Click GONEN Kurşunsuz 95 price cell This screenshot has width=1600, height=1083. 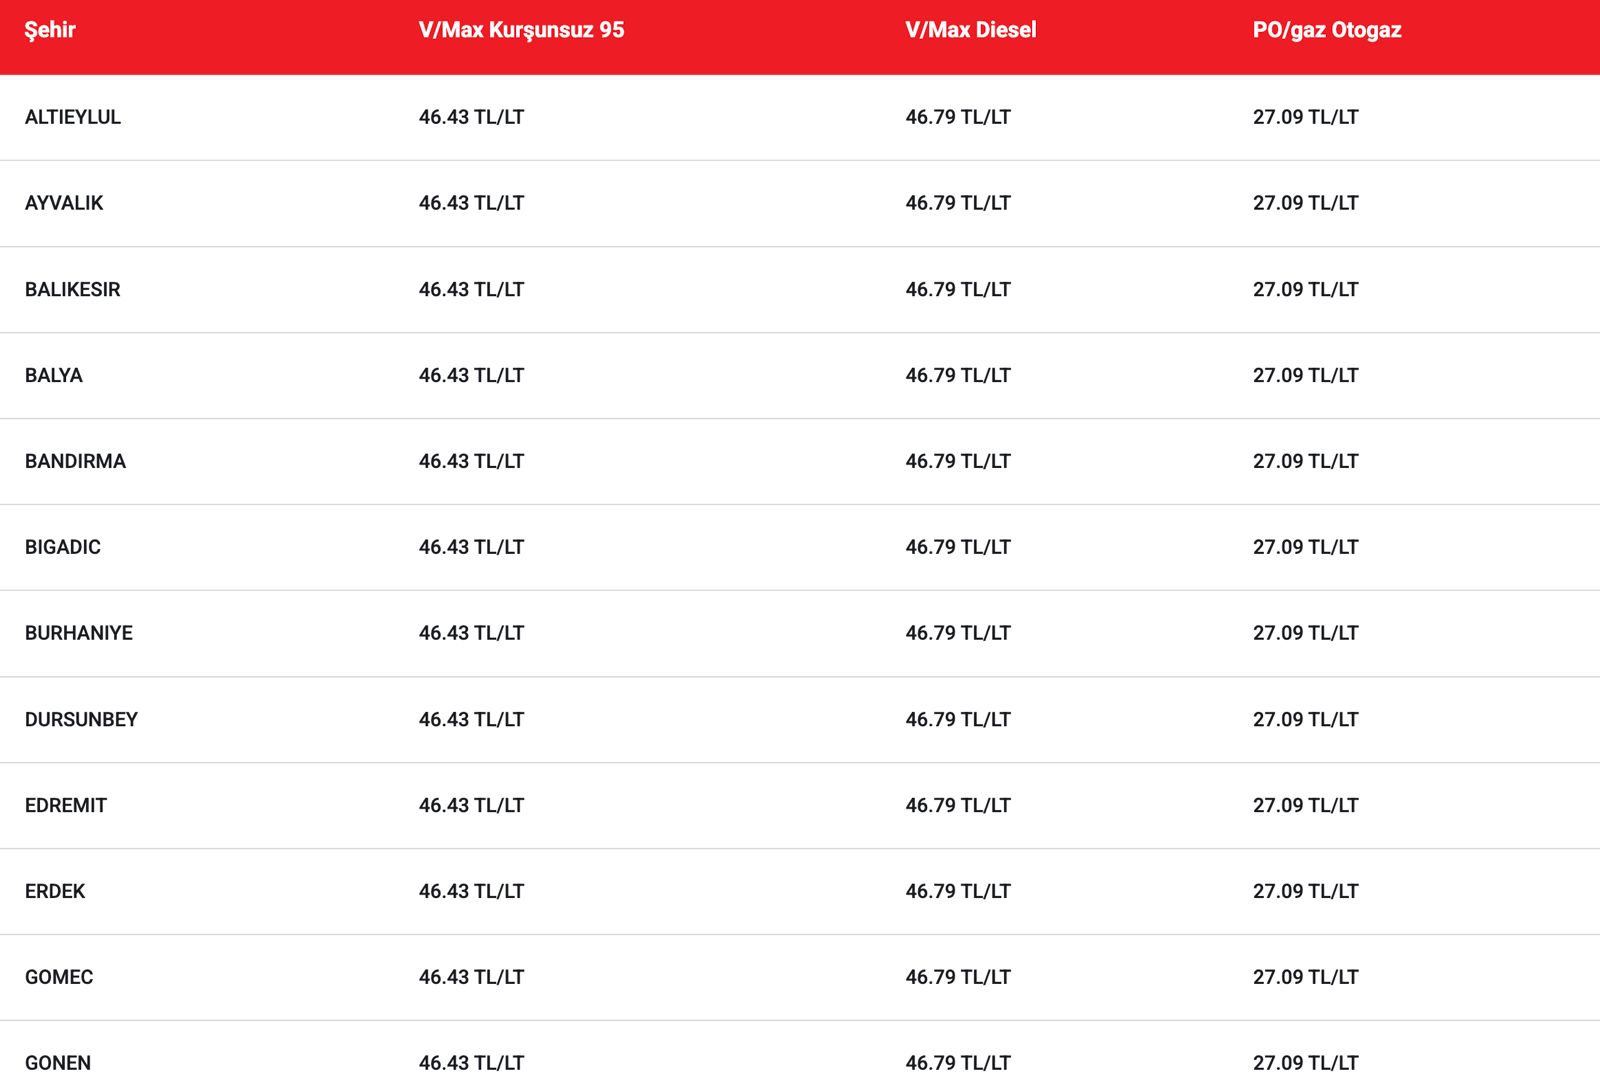point(471,1063)
